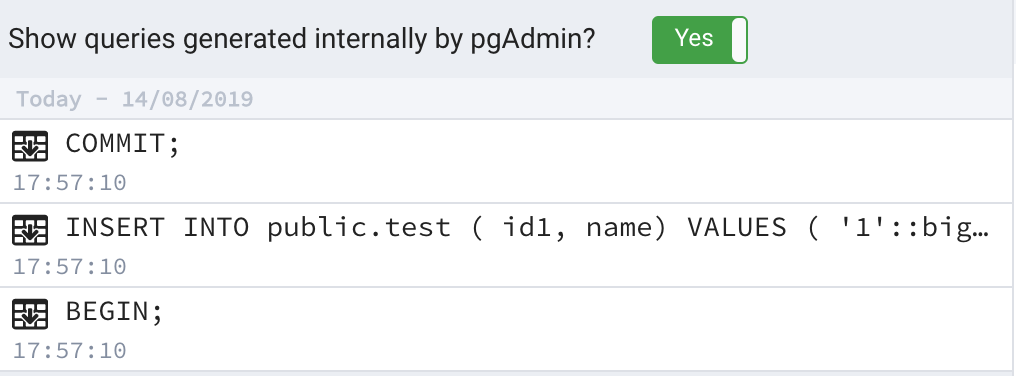1016x376 pixels.
Task: Click the "Show queries generated internally" label
Action: point(301,40)
